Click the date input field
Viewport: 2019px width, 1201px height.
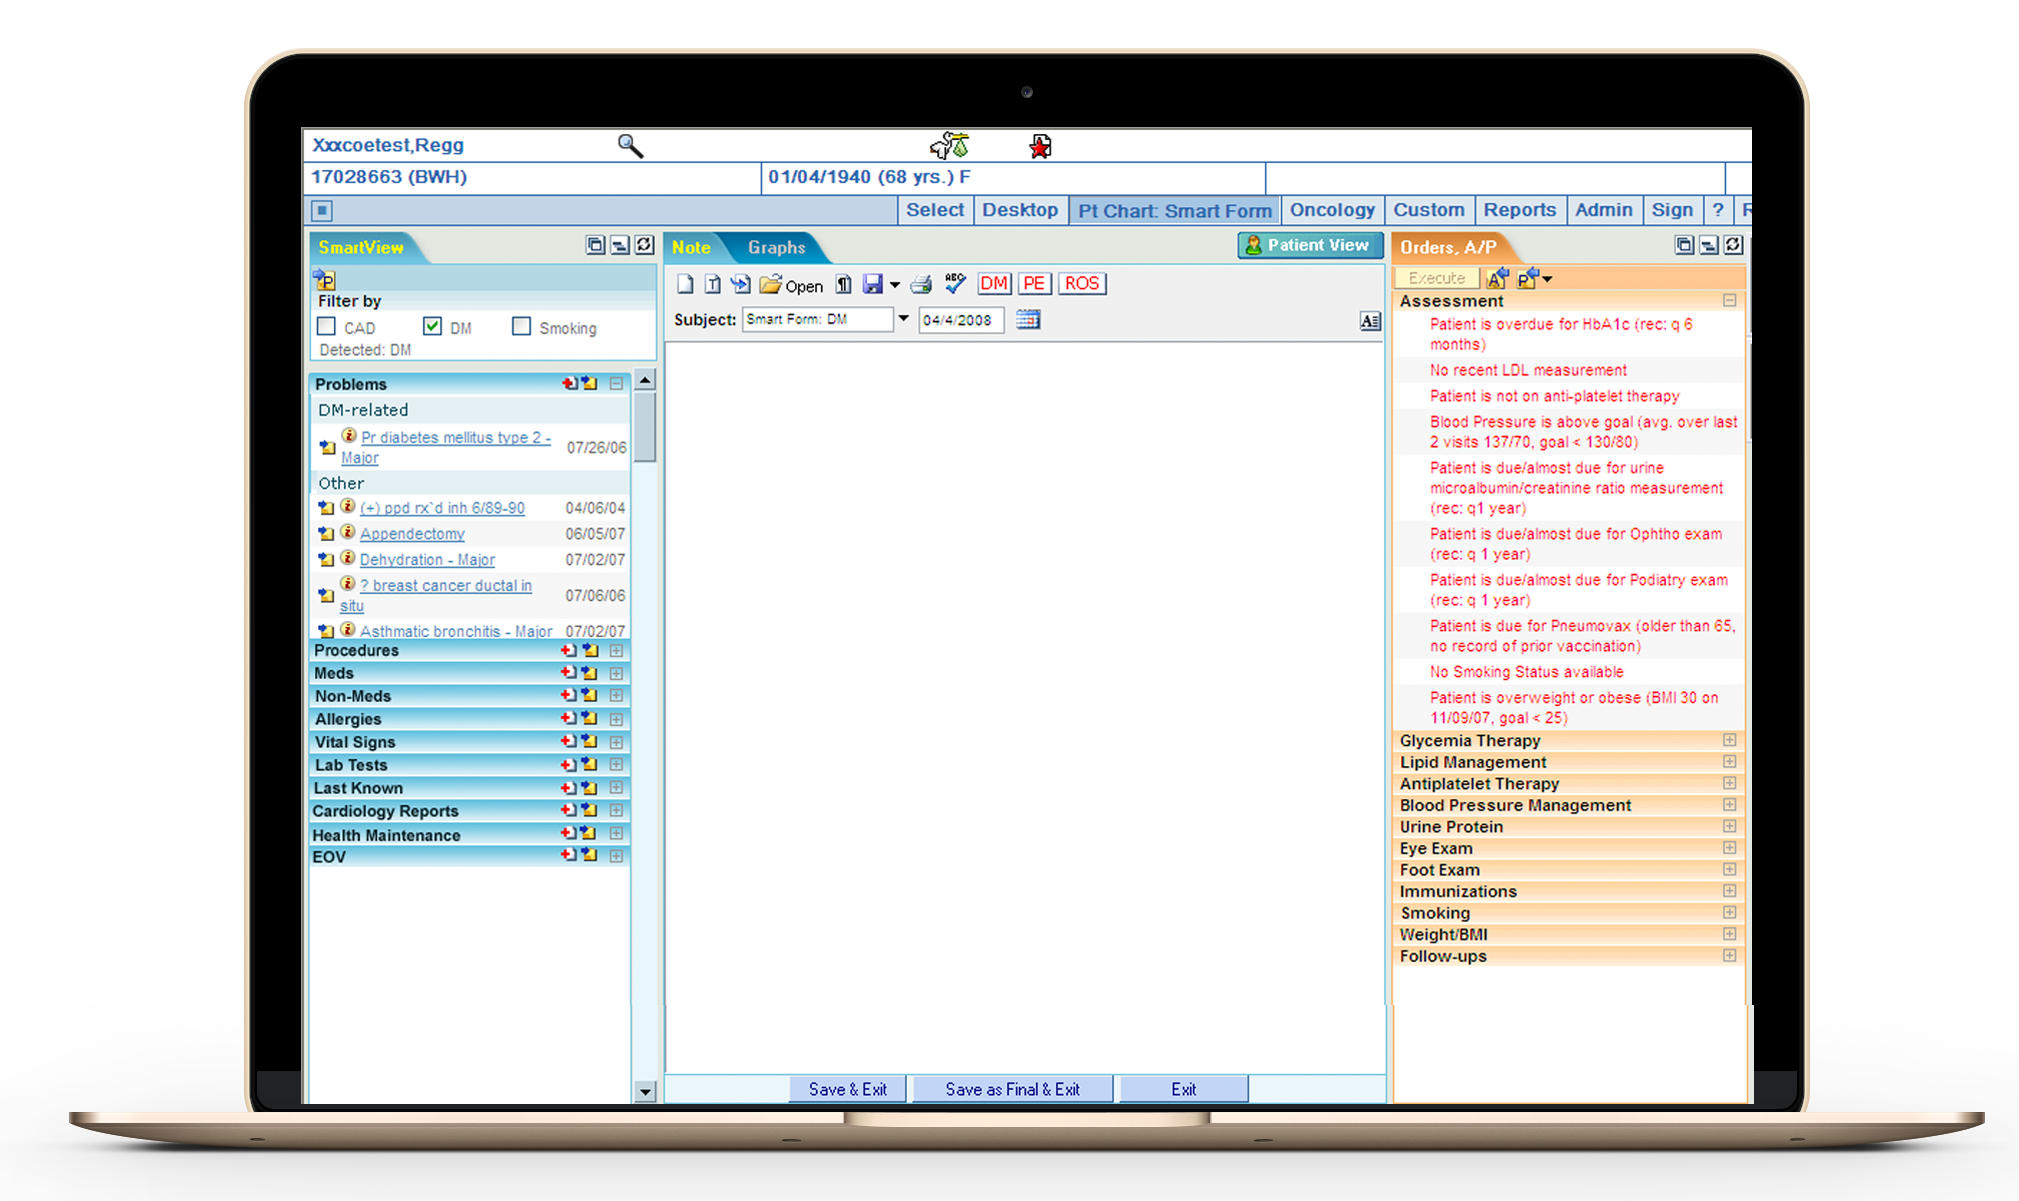click(x=959, y=320)
